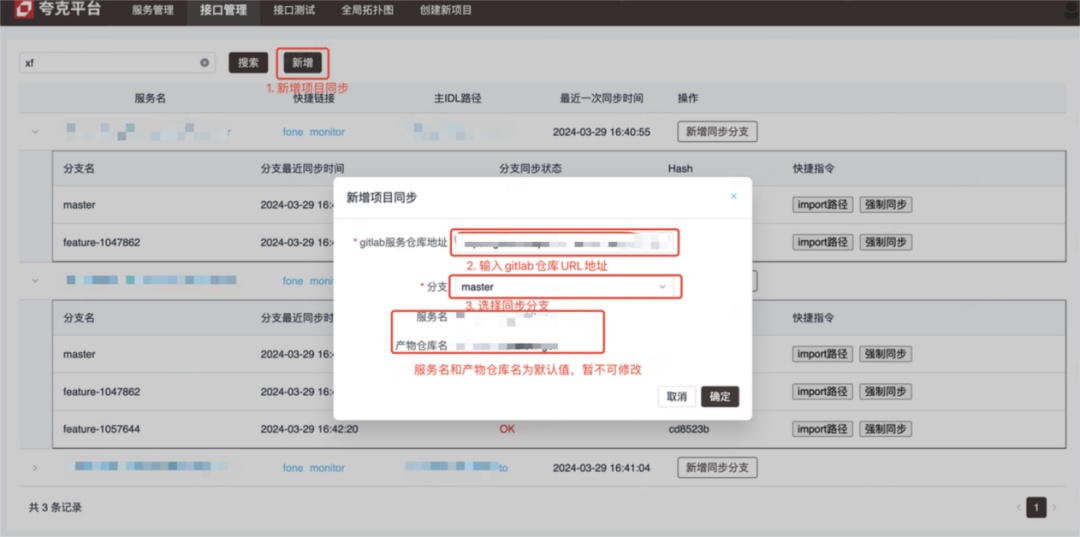Click the OK sync status in the feature-1057644 row
Viewport: 1080px width, 537px height.
coord(507,429)
